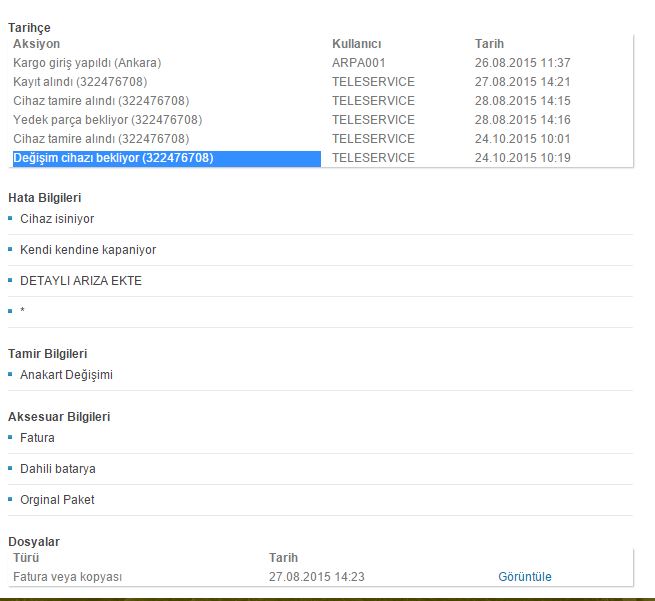Image resolution: width=655 pixels, height=601 pixels.
Task: Click the Aksiyon column header
Action: click(x=37, y=44)
